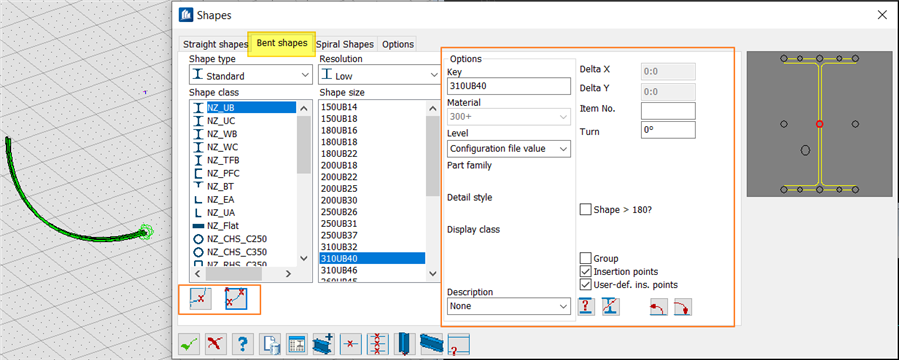Click Shape class vertical scrollbar up arrow
Image resolution: width=899 pixels, height=360 pixels.
(x=304, y=107)
